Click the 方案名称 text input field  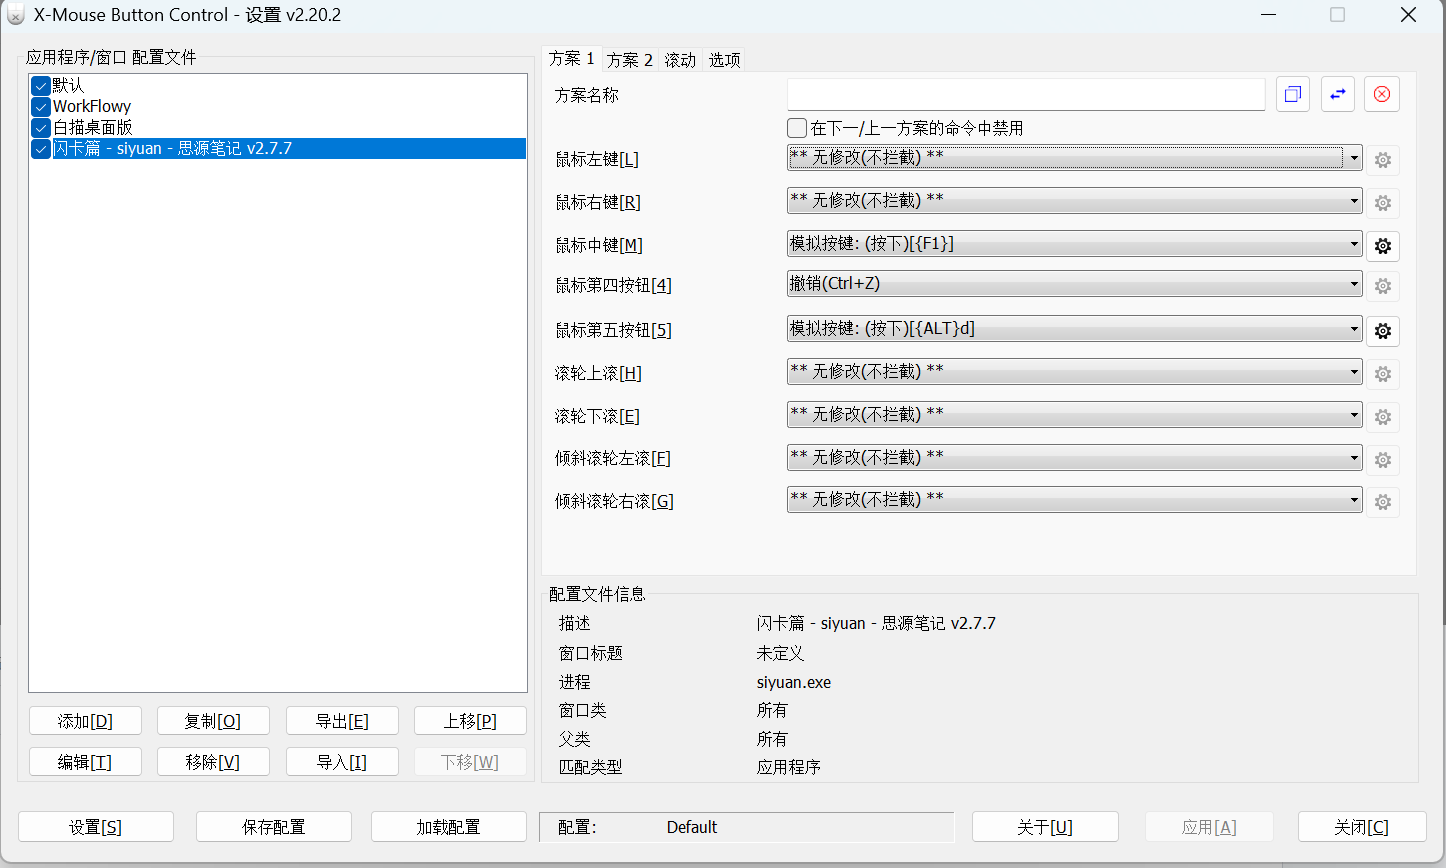(x=1026, y=95)
